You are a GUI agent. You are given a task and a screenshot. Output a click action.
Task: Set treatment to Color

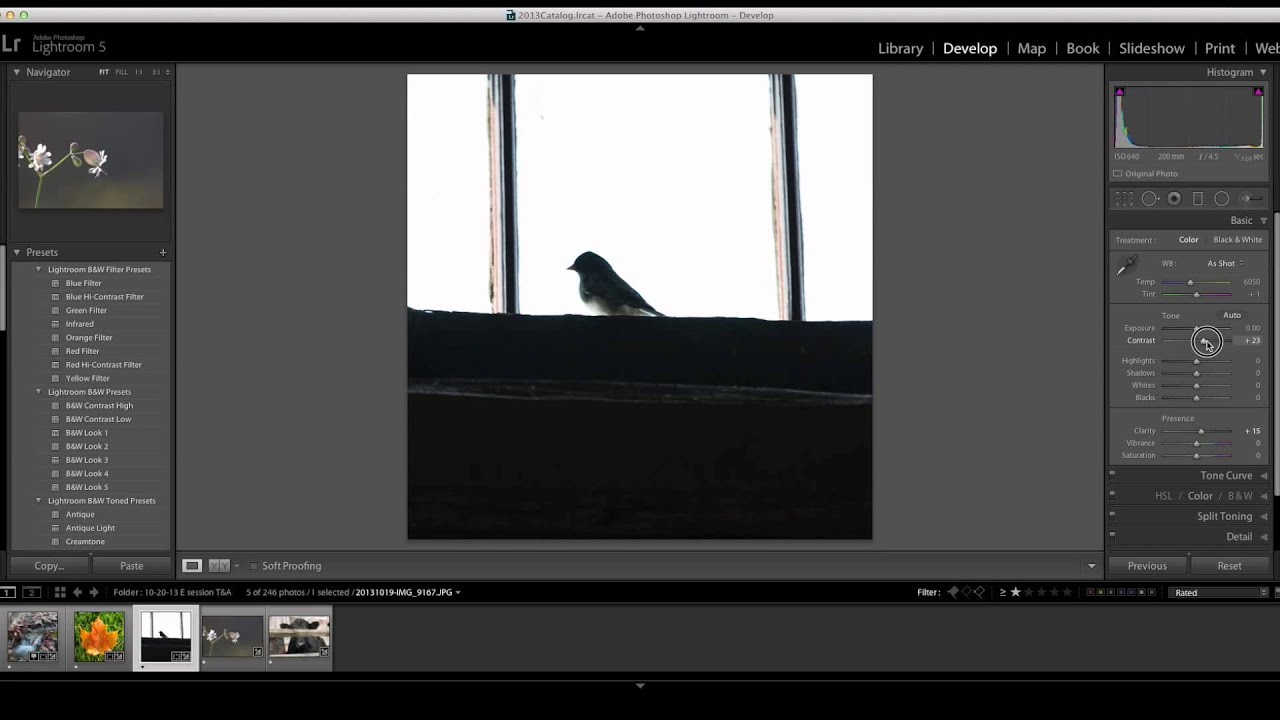(1188, 240)
